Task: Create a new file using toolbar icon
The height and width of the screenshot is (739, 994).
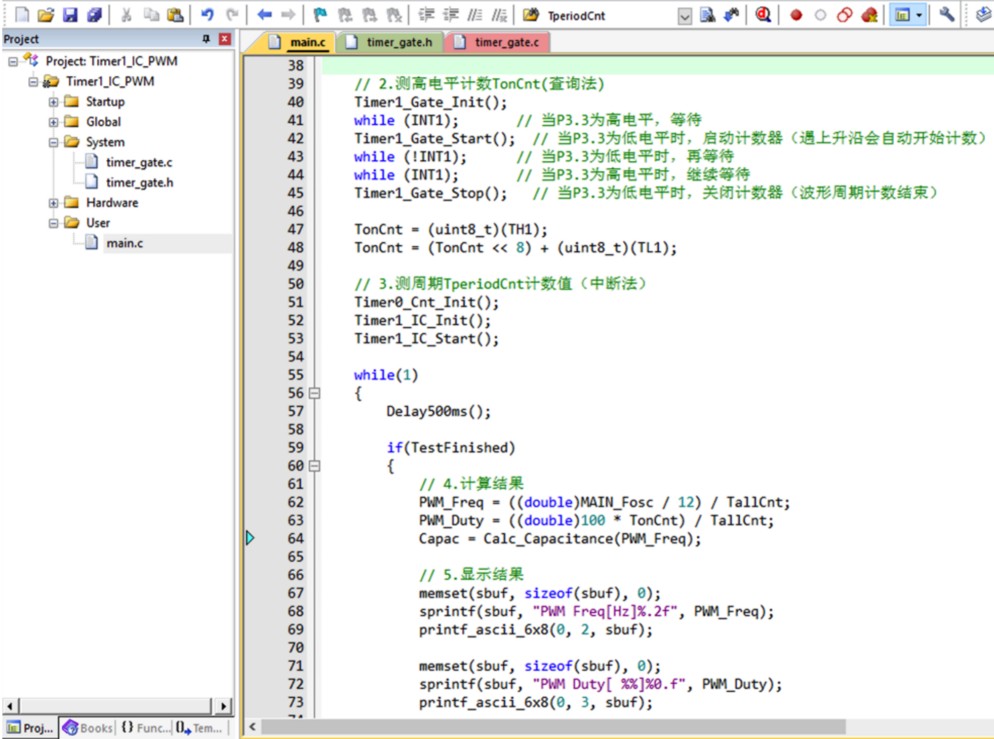Action: (22, 15)
